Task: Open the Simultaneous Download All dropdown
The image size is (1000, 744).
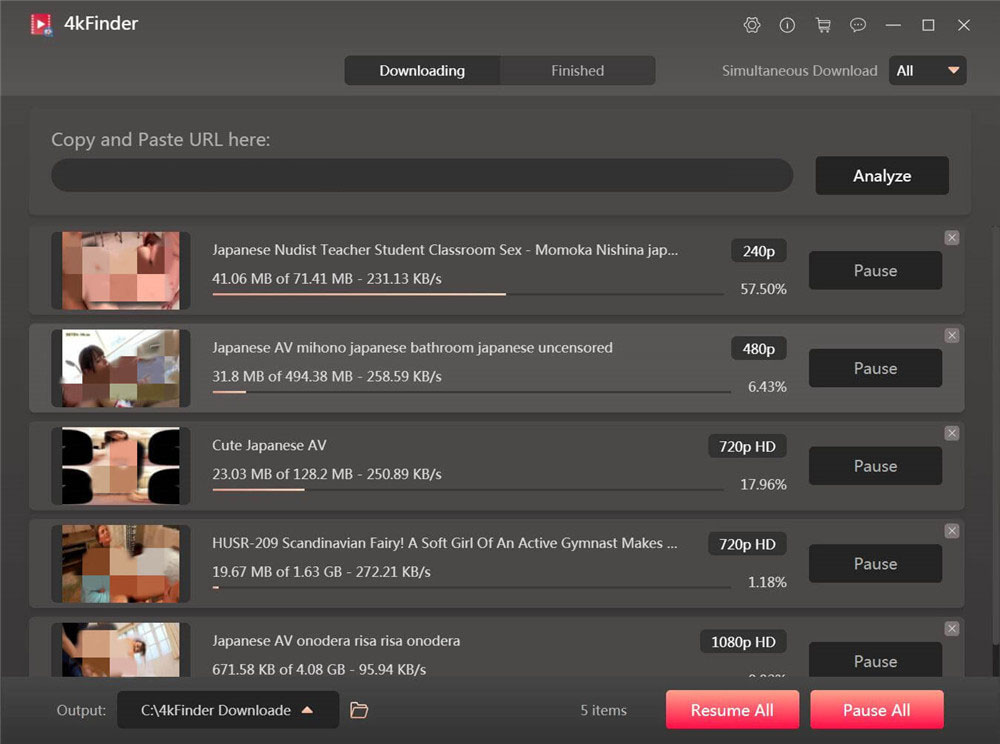Action: click(926, 70)
